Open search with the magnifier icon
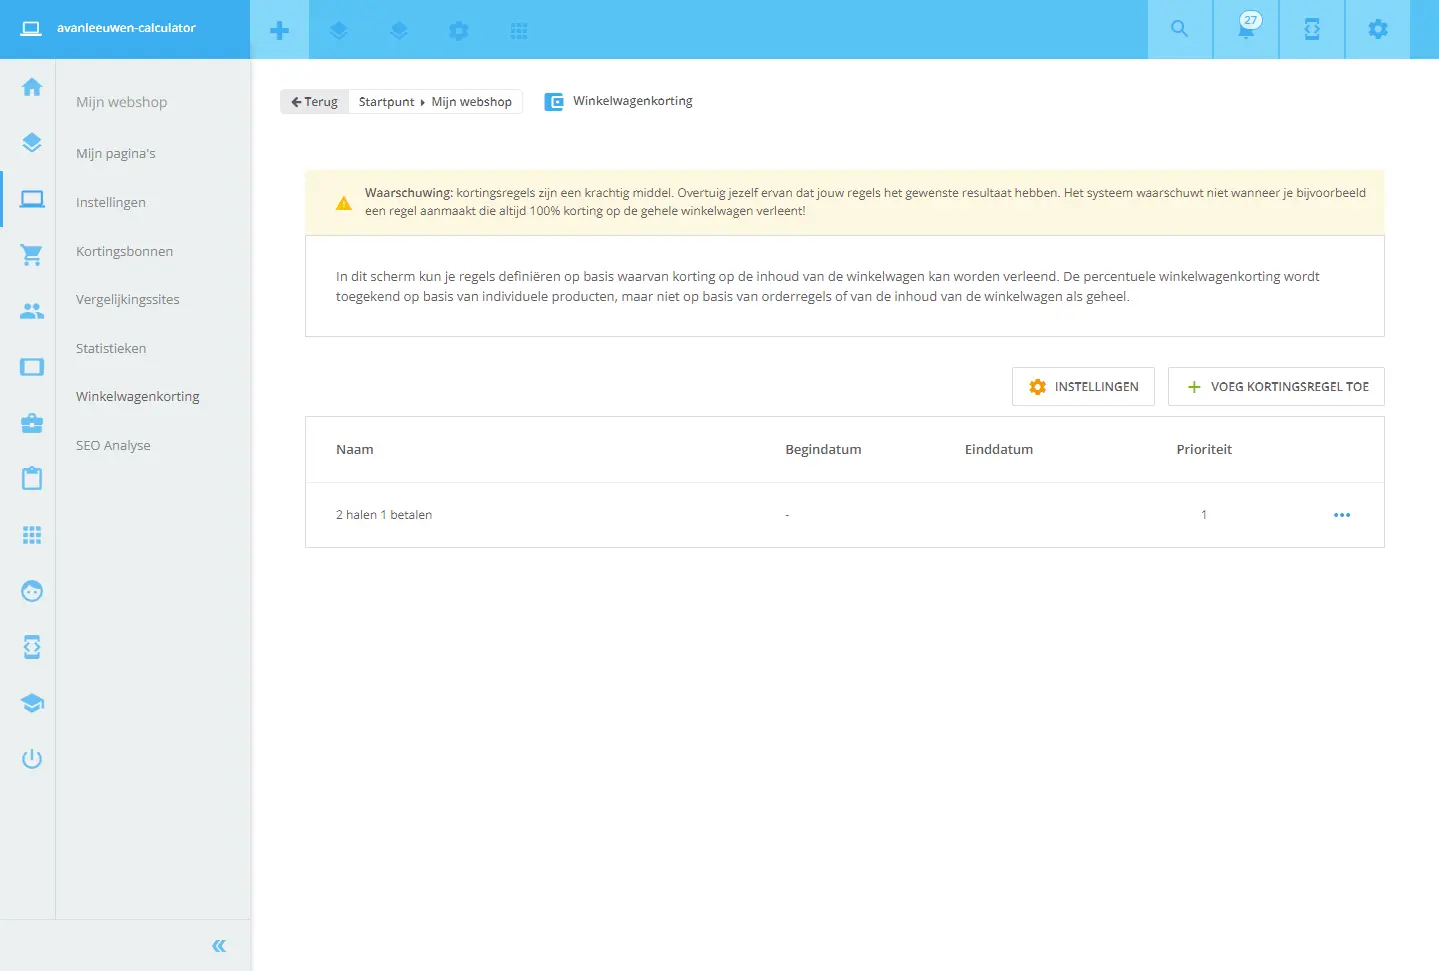The height and width of the screenshot is (971, 1439). pyautogui.click(x=1180, y=29)
